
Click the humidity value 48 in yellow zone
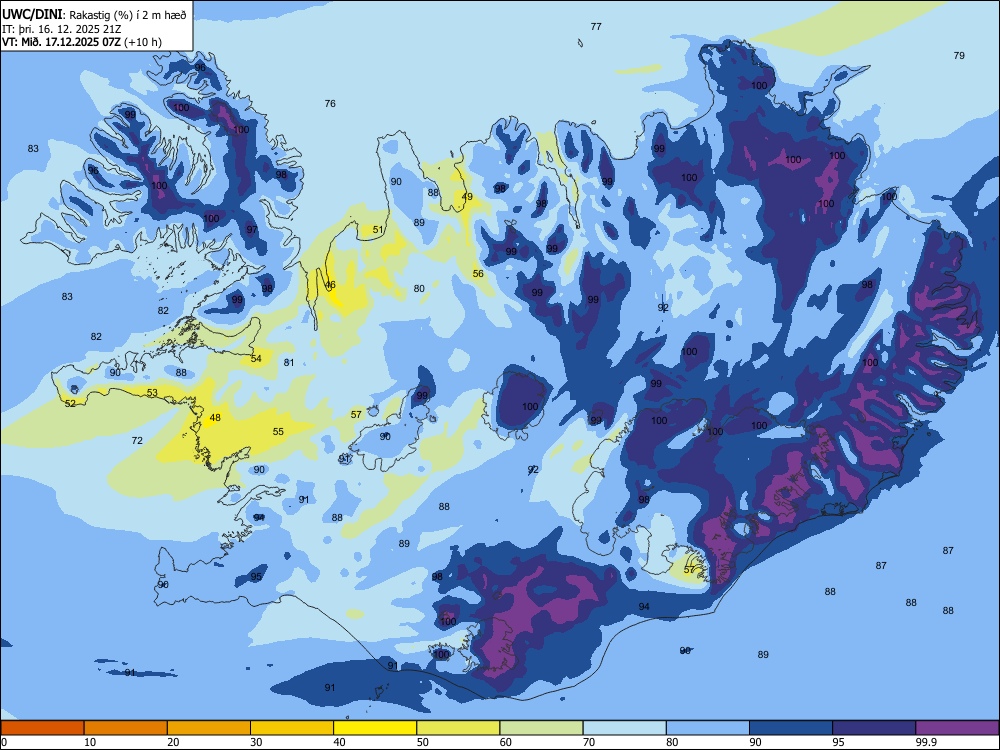[x=215, y=418]
